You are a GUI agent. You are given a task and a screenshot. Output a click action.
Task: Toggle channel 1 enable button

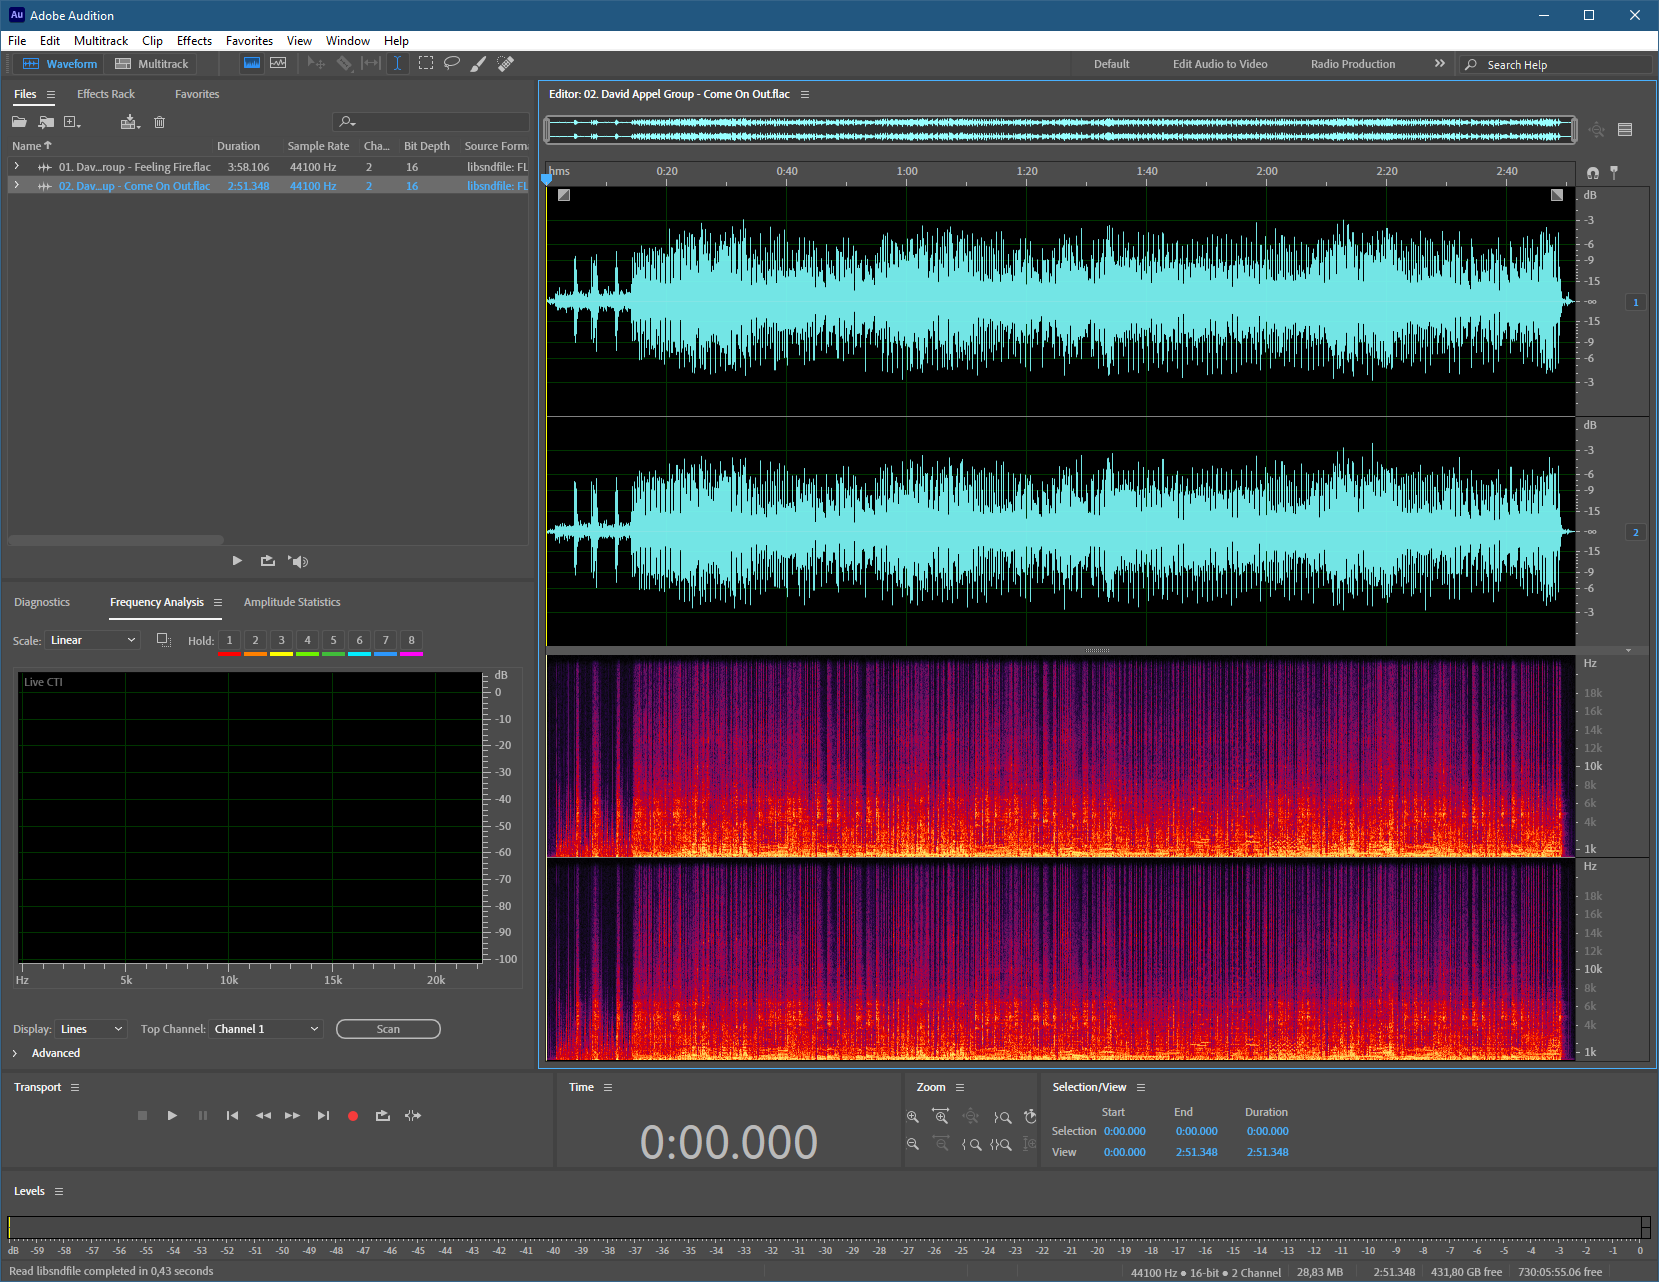[1636, 302]
